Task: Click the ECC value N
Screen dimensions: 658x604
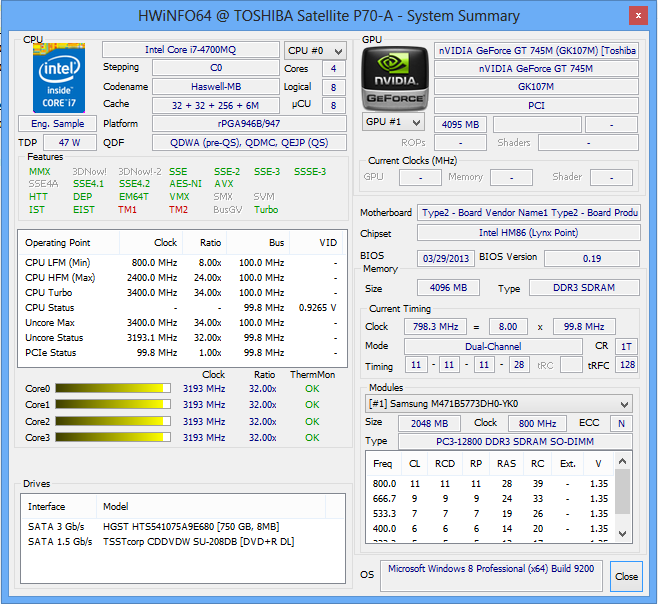Action: [621, 424]
